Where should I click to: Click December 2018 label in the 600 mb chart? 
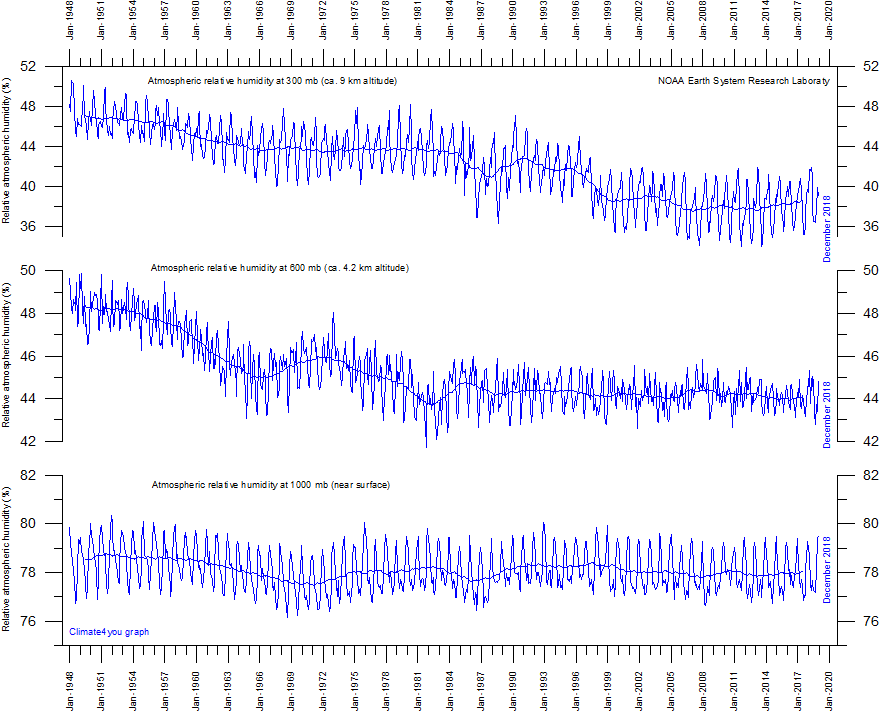[x=827, y=415]
